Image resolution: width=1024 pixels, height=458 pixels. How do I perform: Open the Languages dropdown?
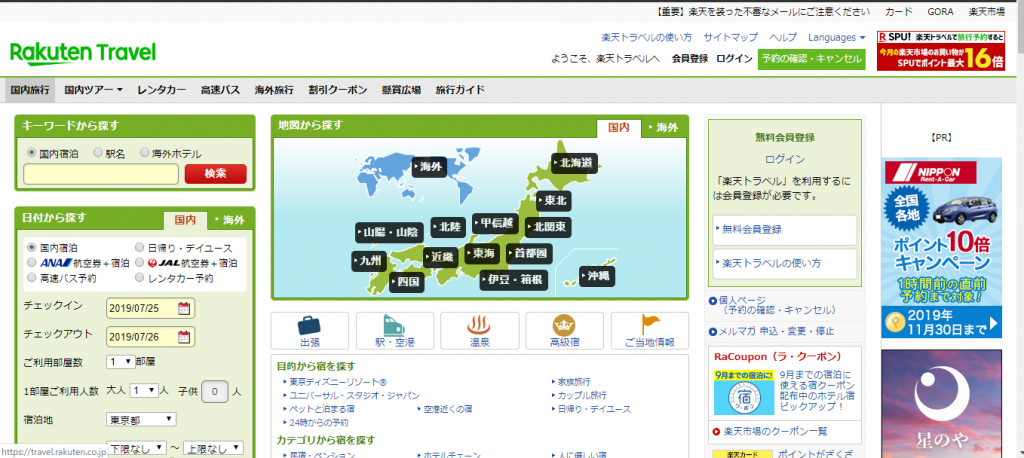(837, 38)
